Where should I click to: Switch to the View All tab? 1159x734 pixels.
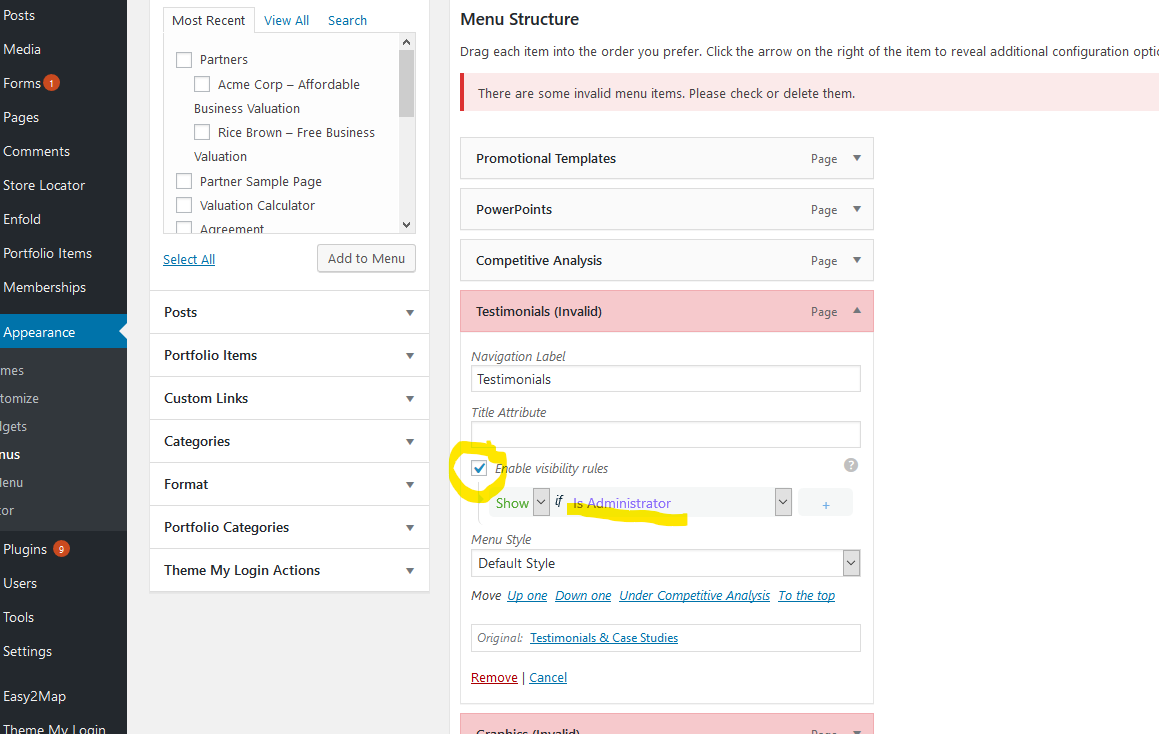click(286, 20)
